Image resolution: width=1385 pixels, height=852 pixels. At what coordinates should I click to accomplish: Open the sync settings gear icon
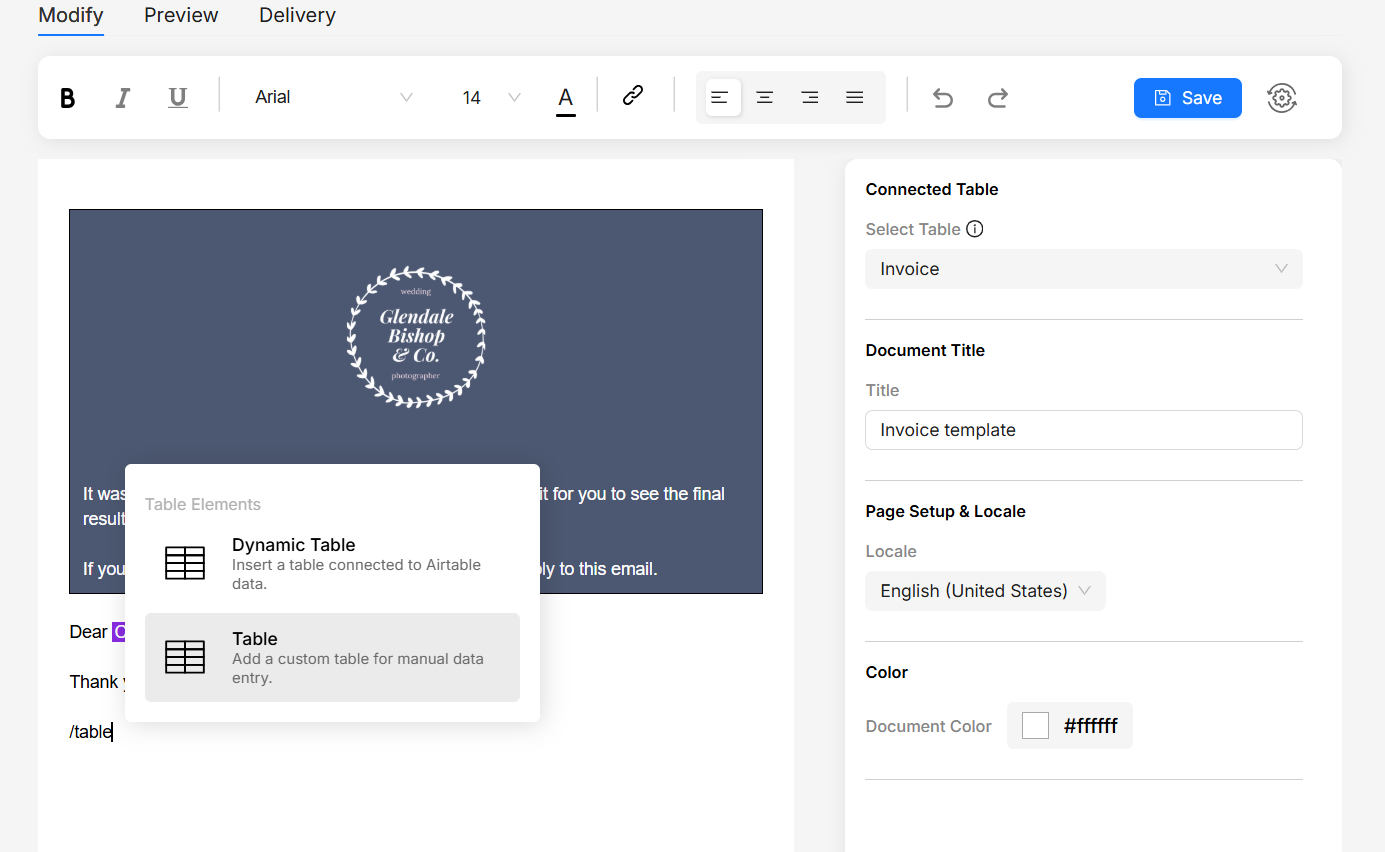click(x=1281, y=97)
